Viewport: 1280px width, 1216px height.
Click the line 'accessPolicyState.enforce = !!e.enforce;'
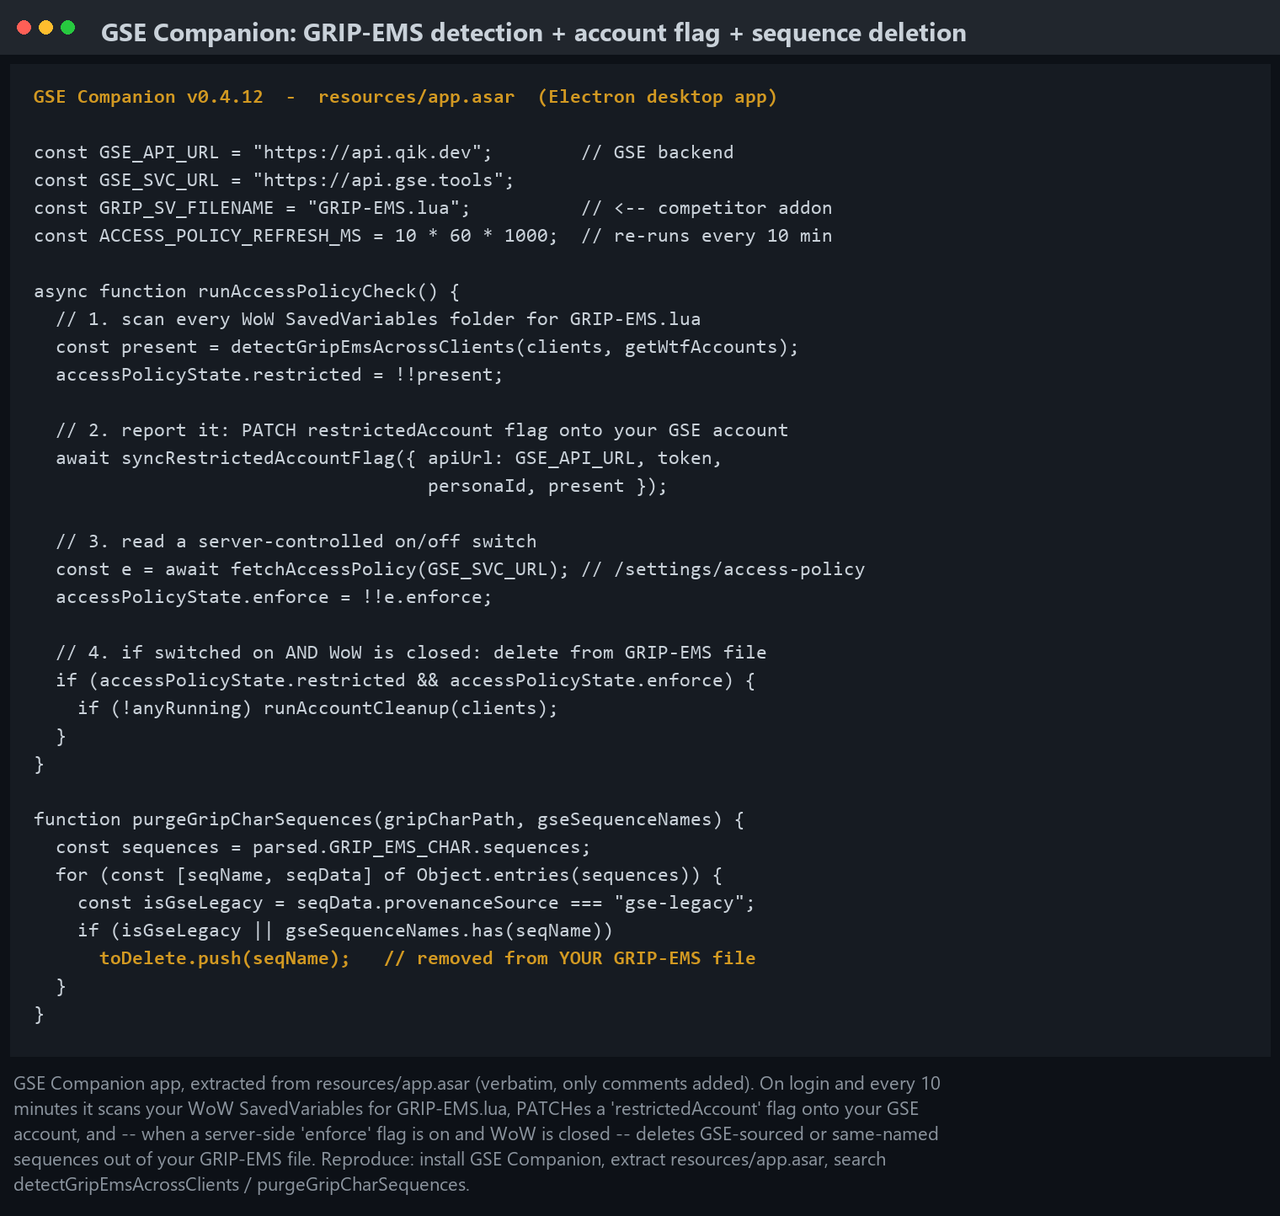pyautogui.click(x=274, y=597)
